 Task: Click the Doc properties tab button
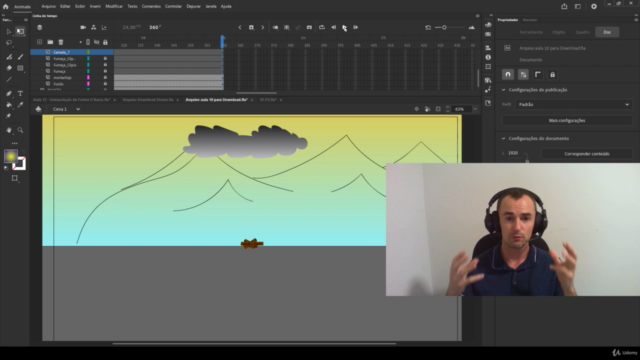tap(607, 32)
